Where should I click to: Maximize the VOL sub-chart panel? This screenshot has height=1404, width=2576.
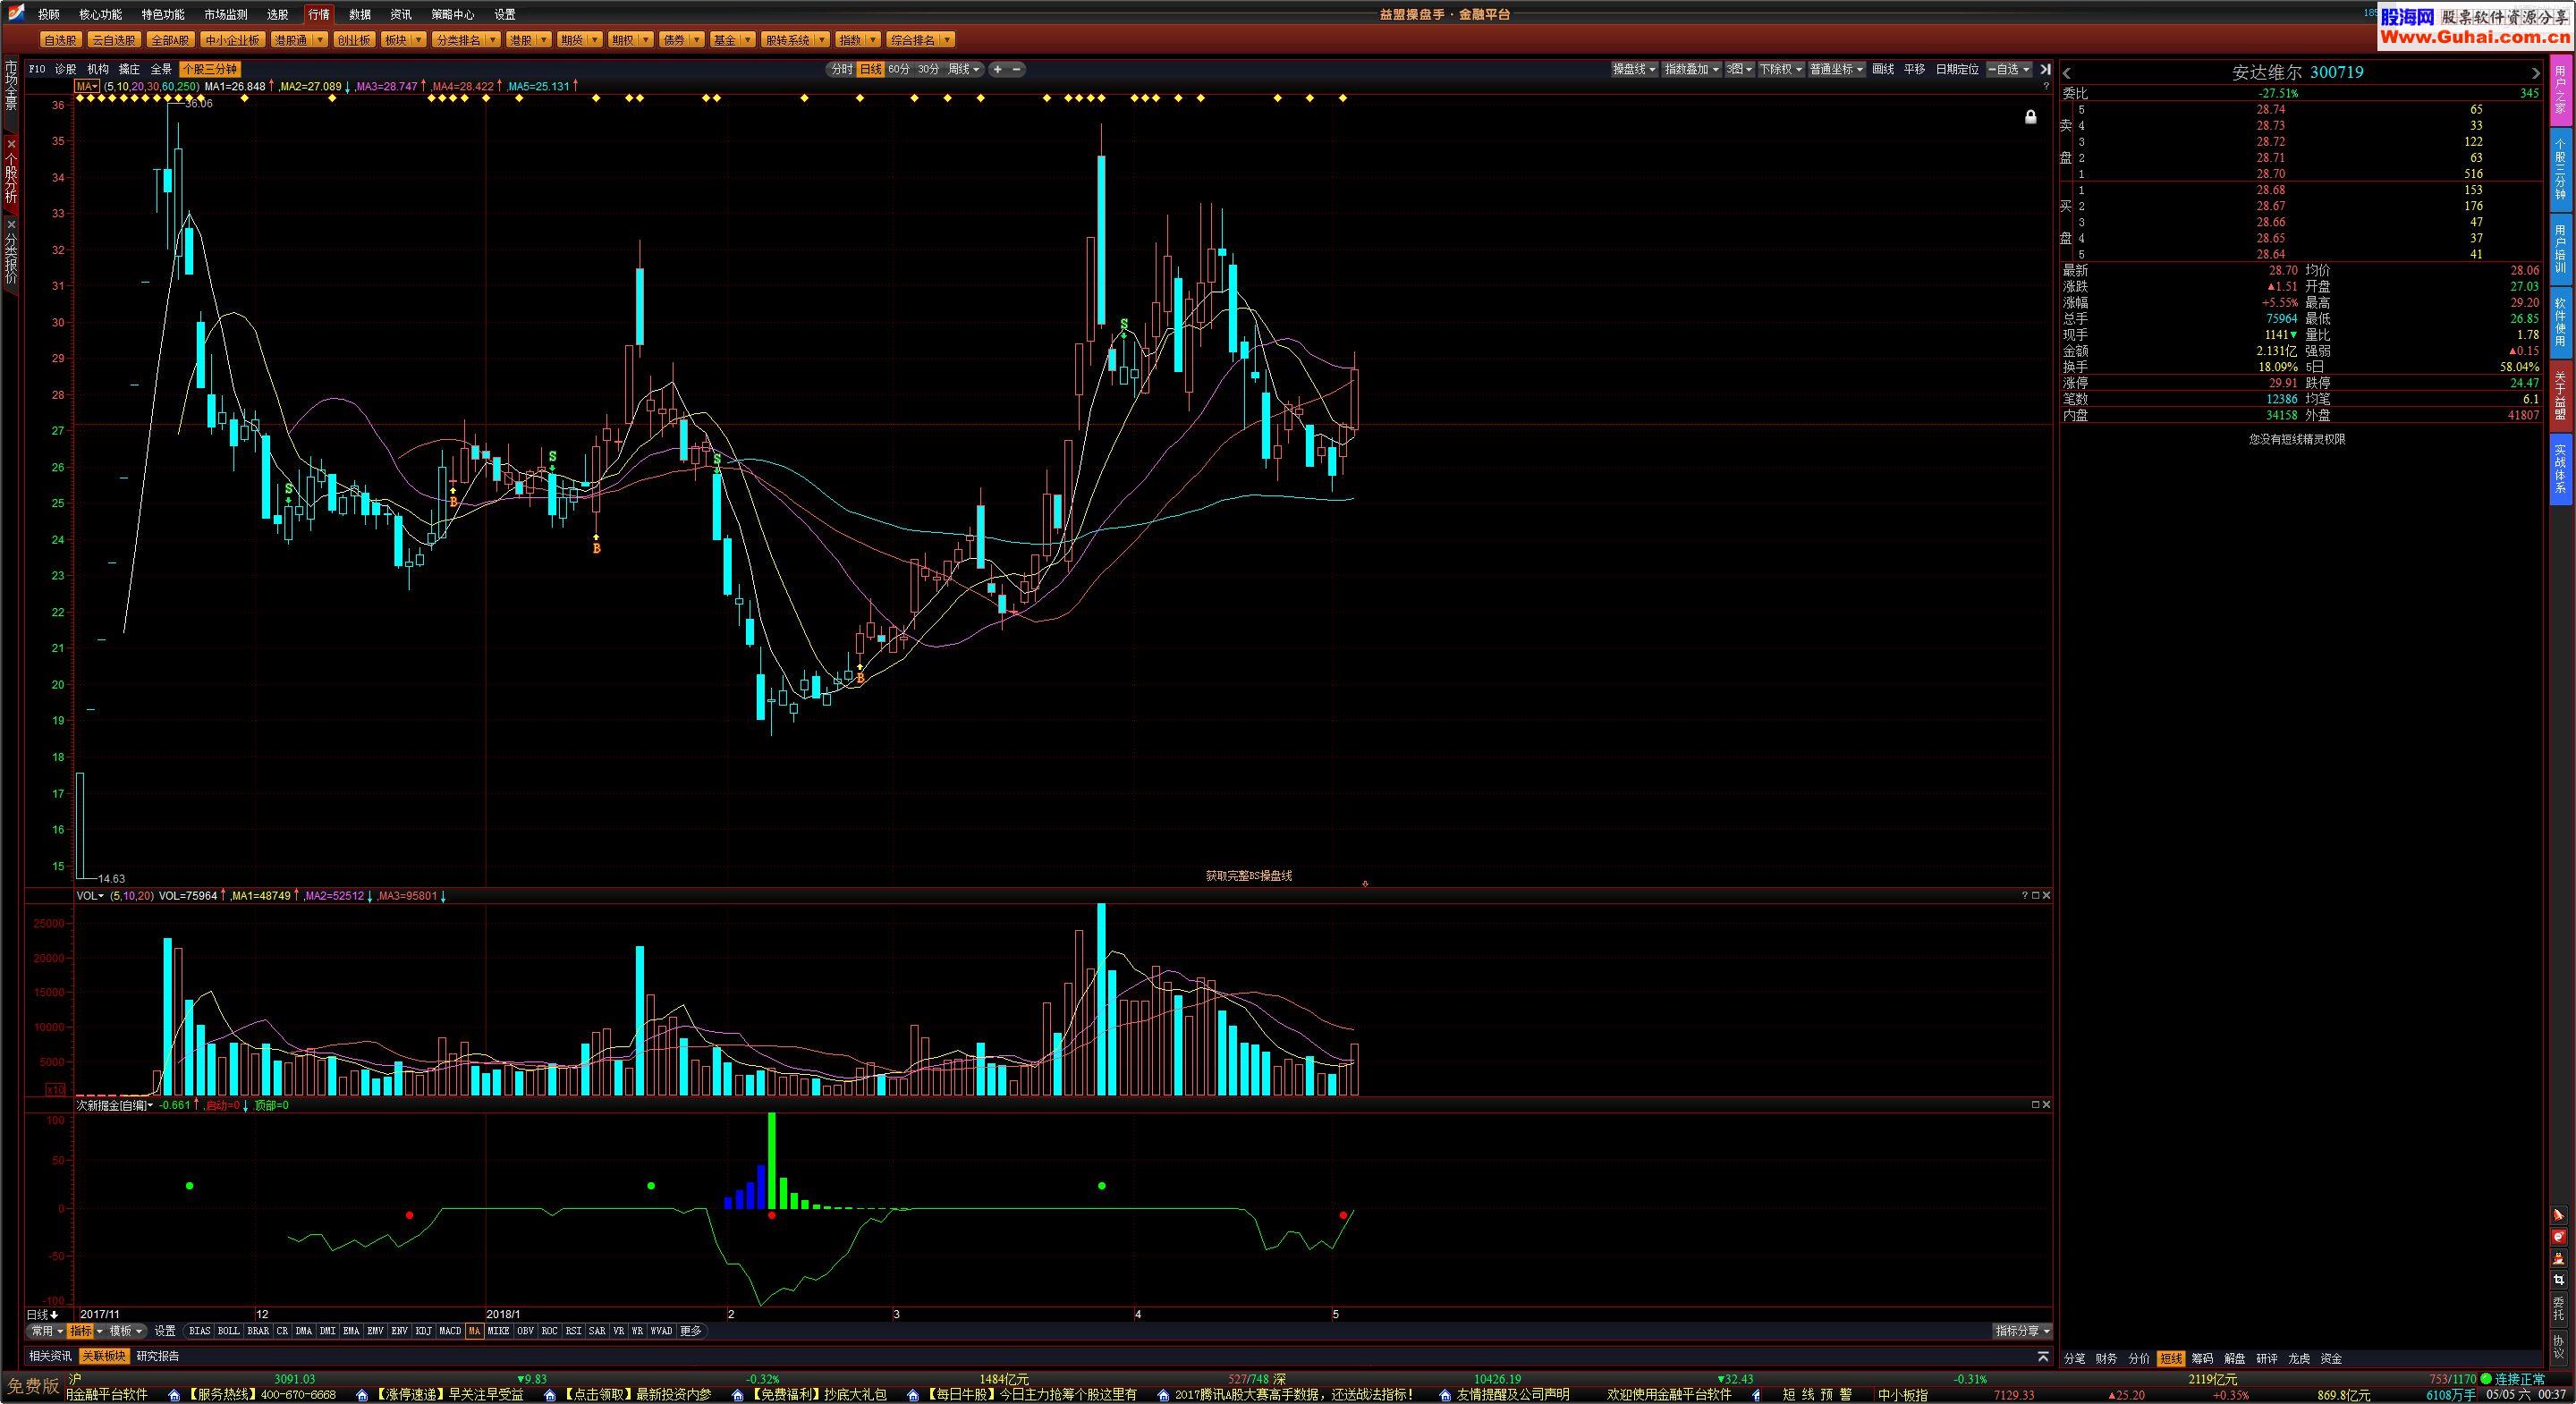tap(2035, 895)
